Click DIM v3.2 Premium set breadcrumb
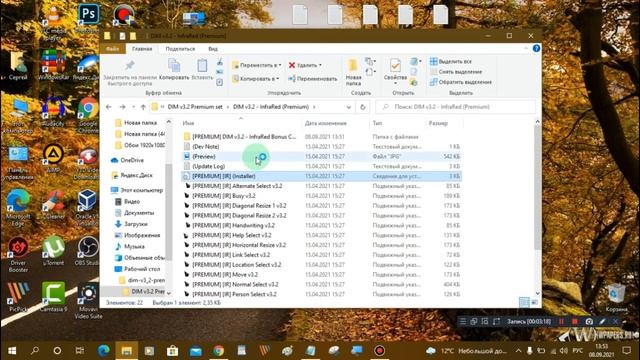640x360 pixels. (x=195, y=107)
